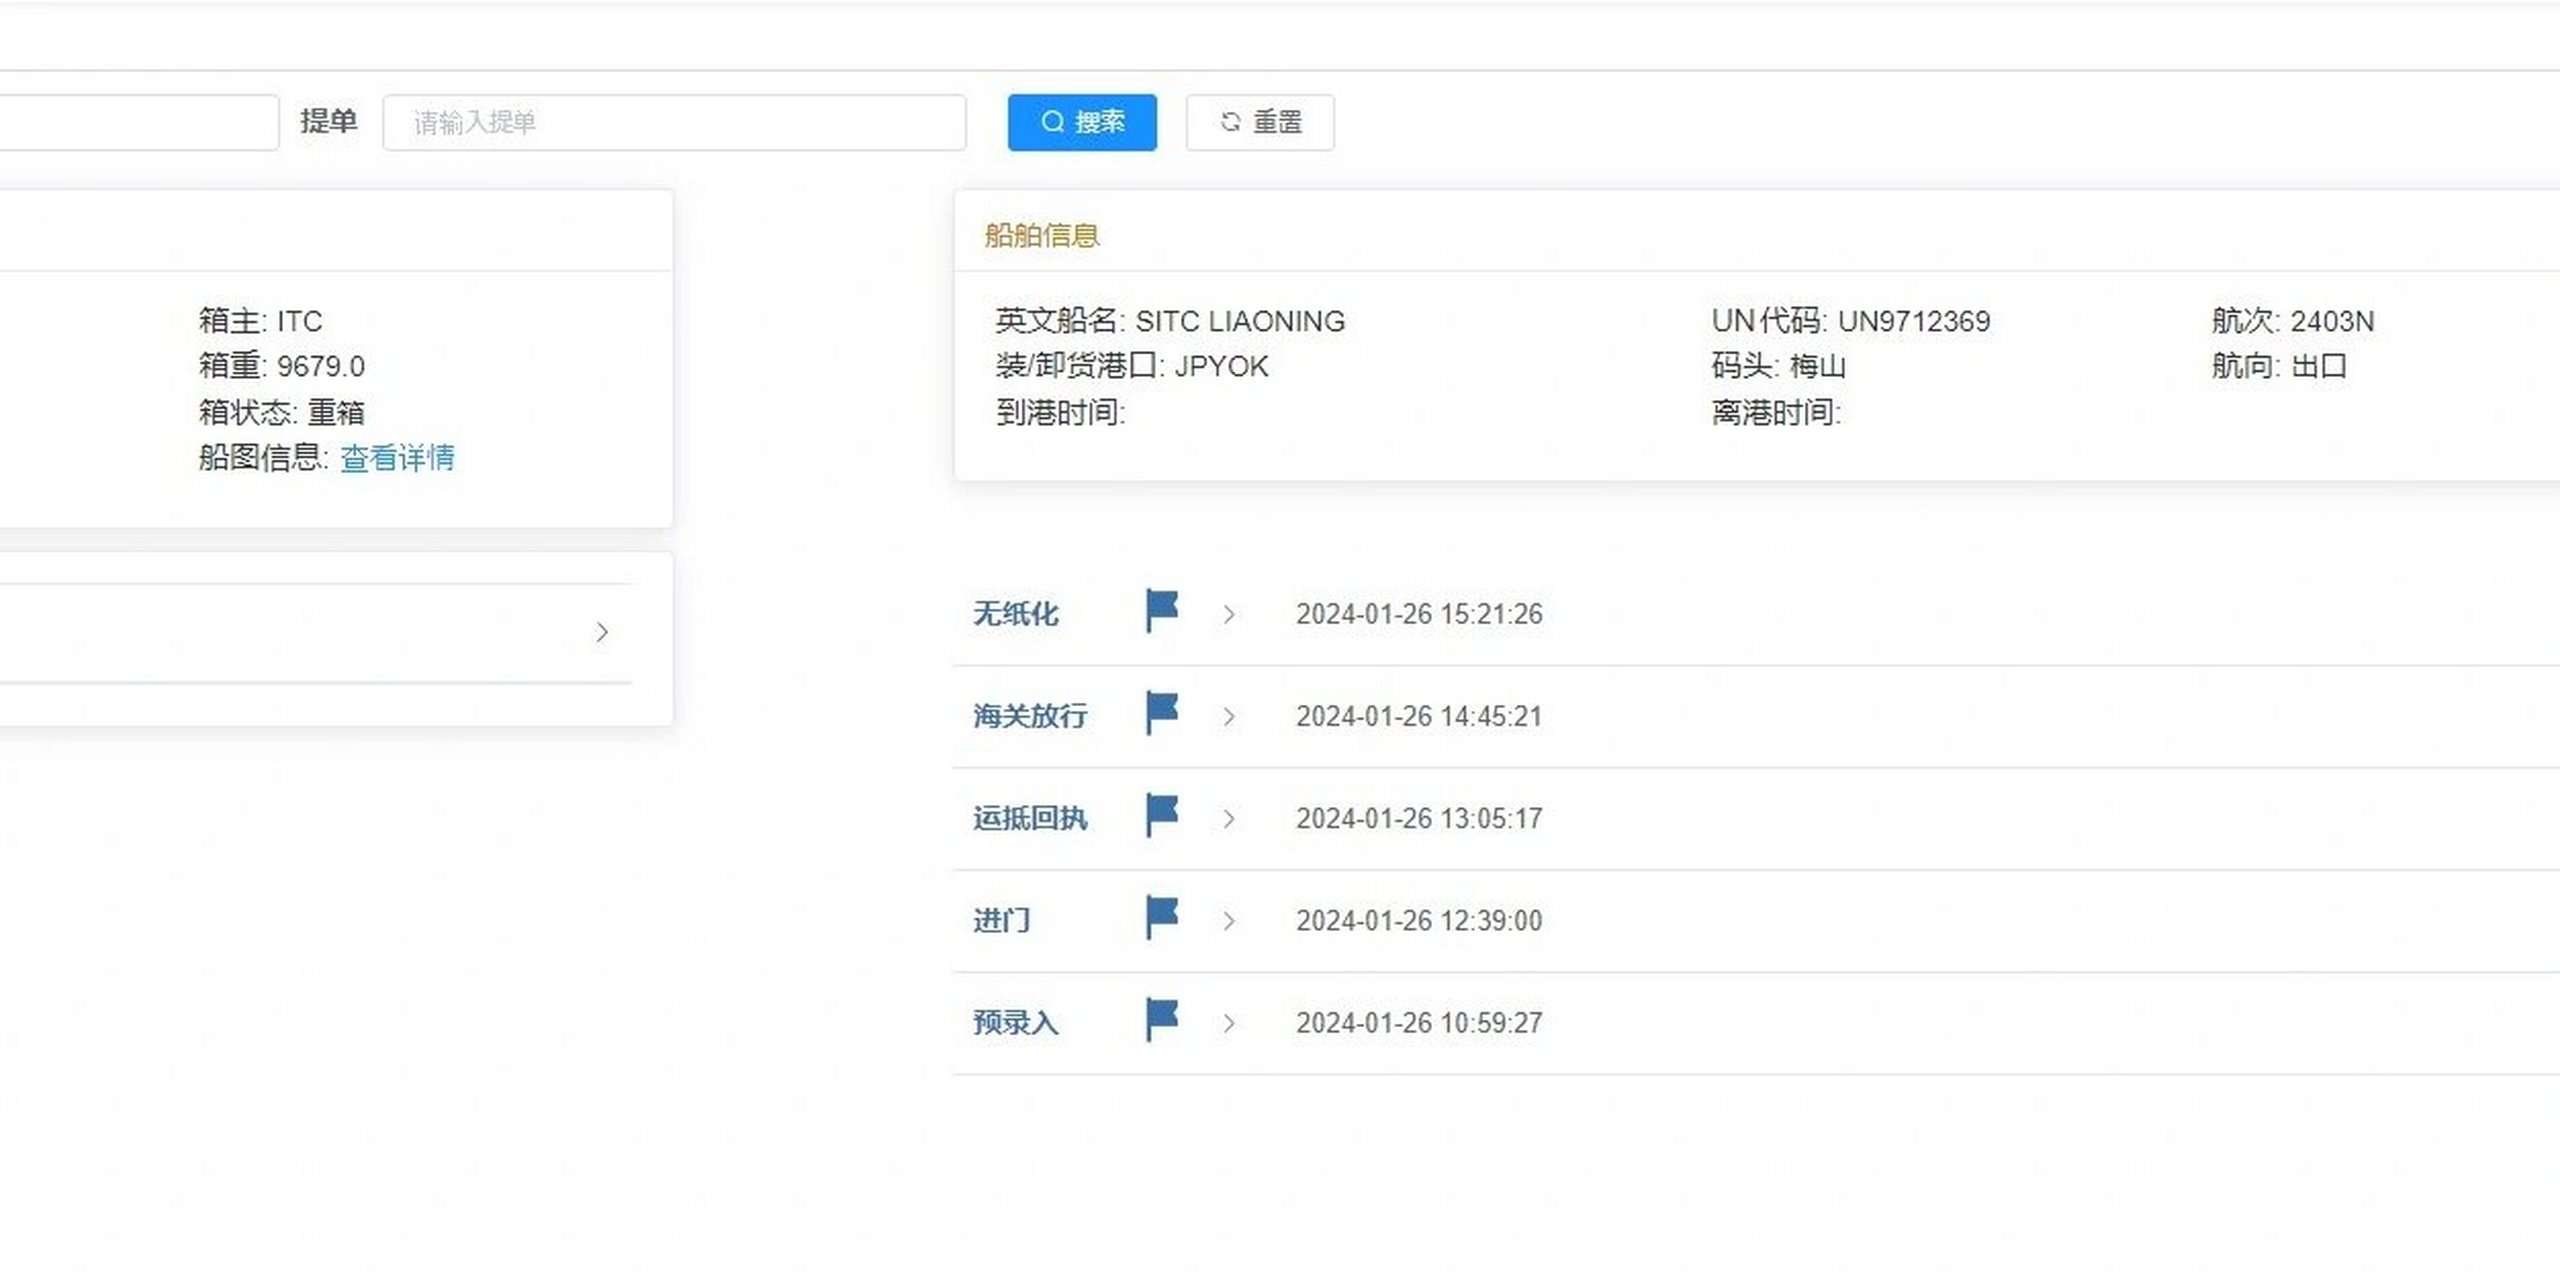Click the container status 重箱

point(336,412)
